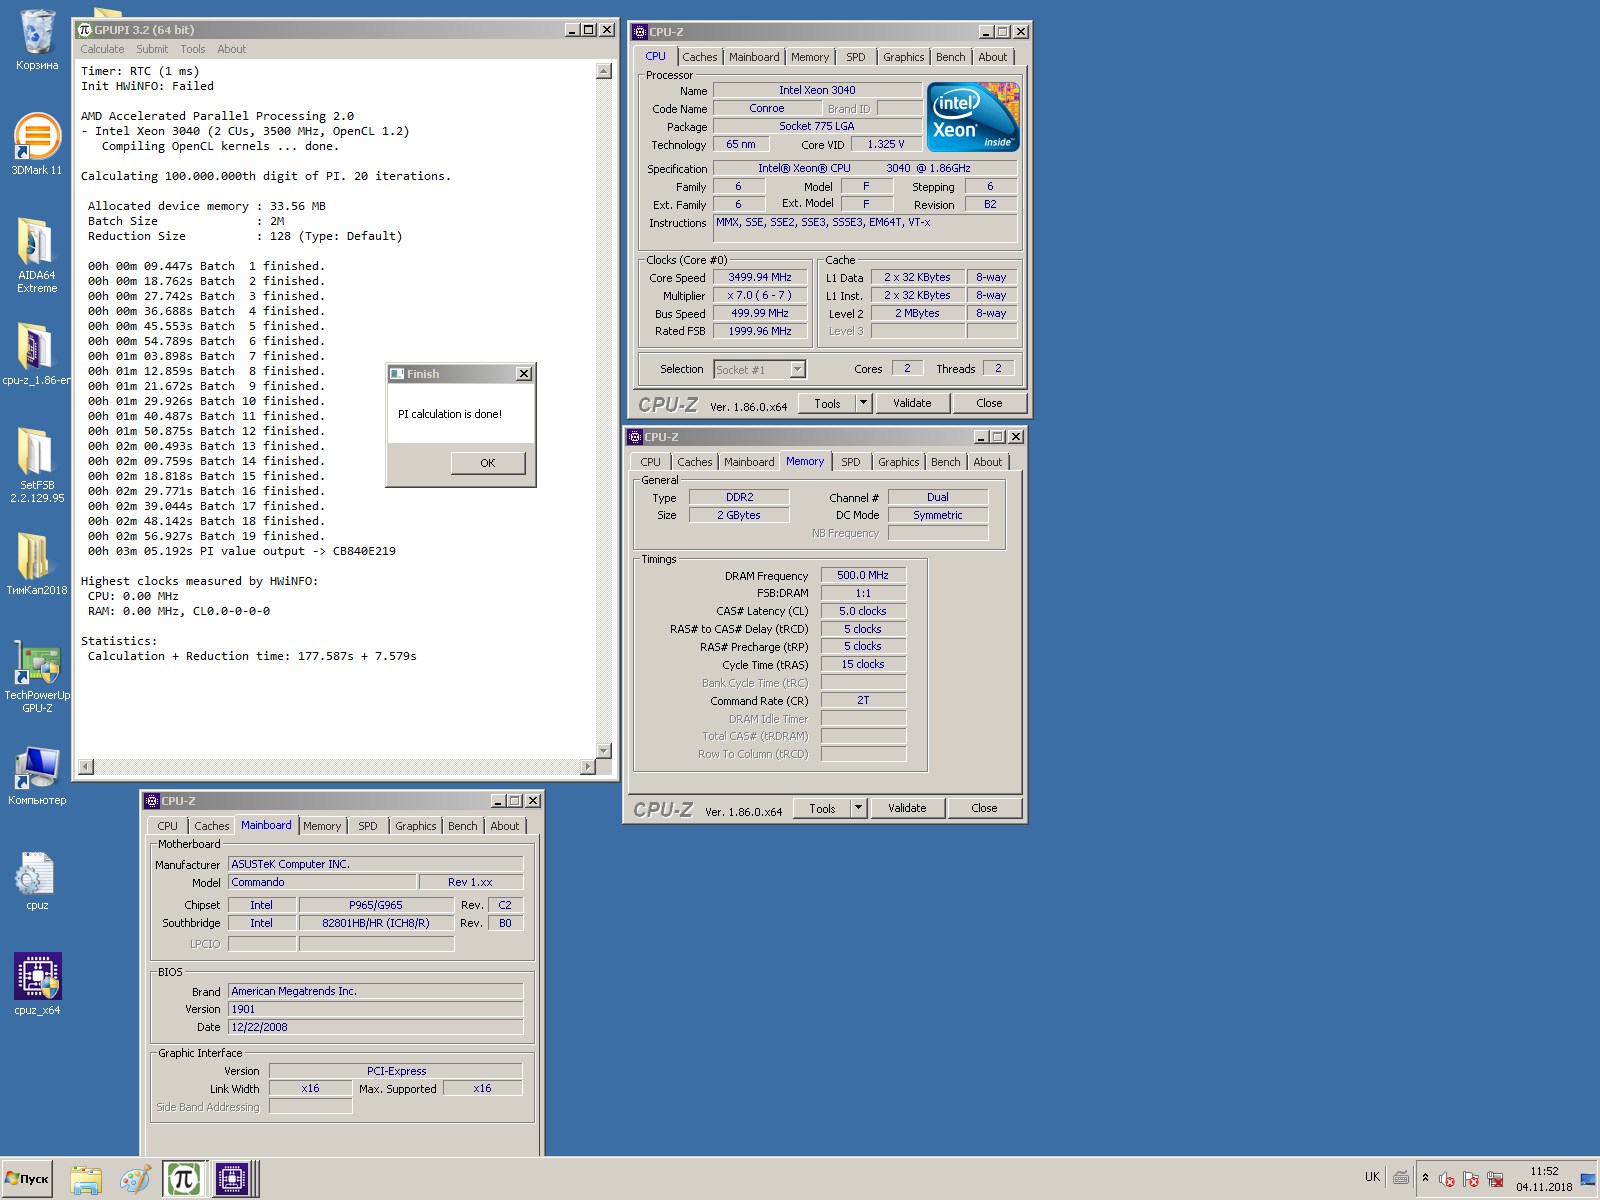Screen dimensions: 1600x1200
Task: Click Tools button in Memory CPU-Z window
Action: pos(823,808)
